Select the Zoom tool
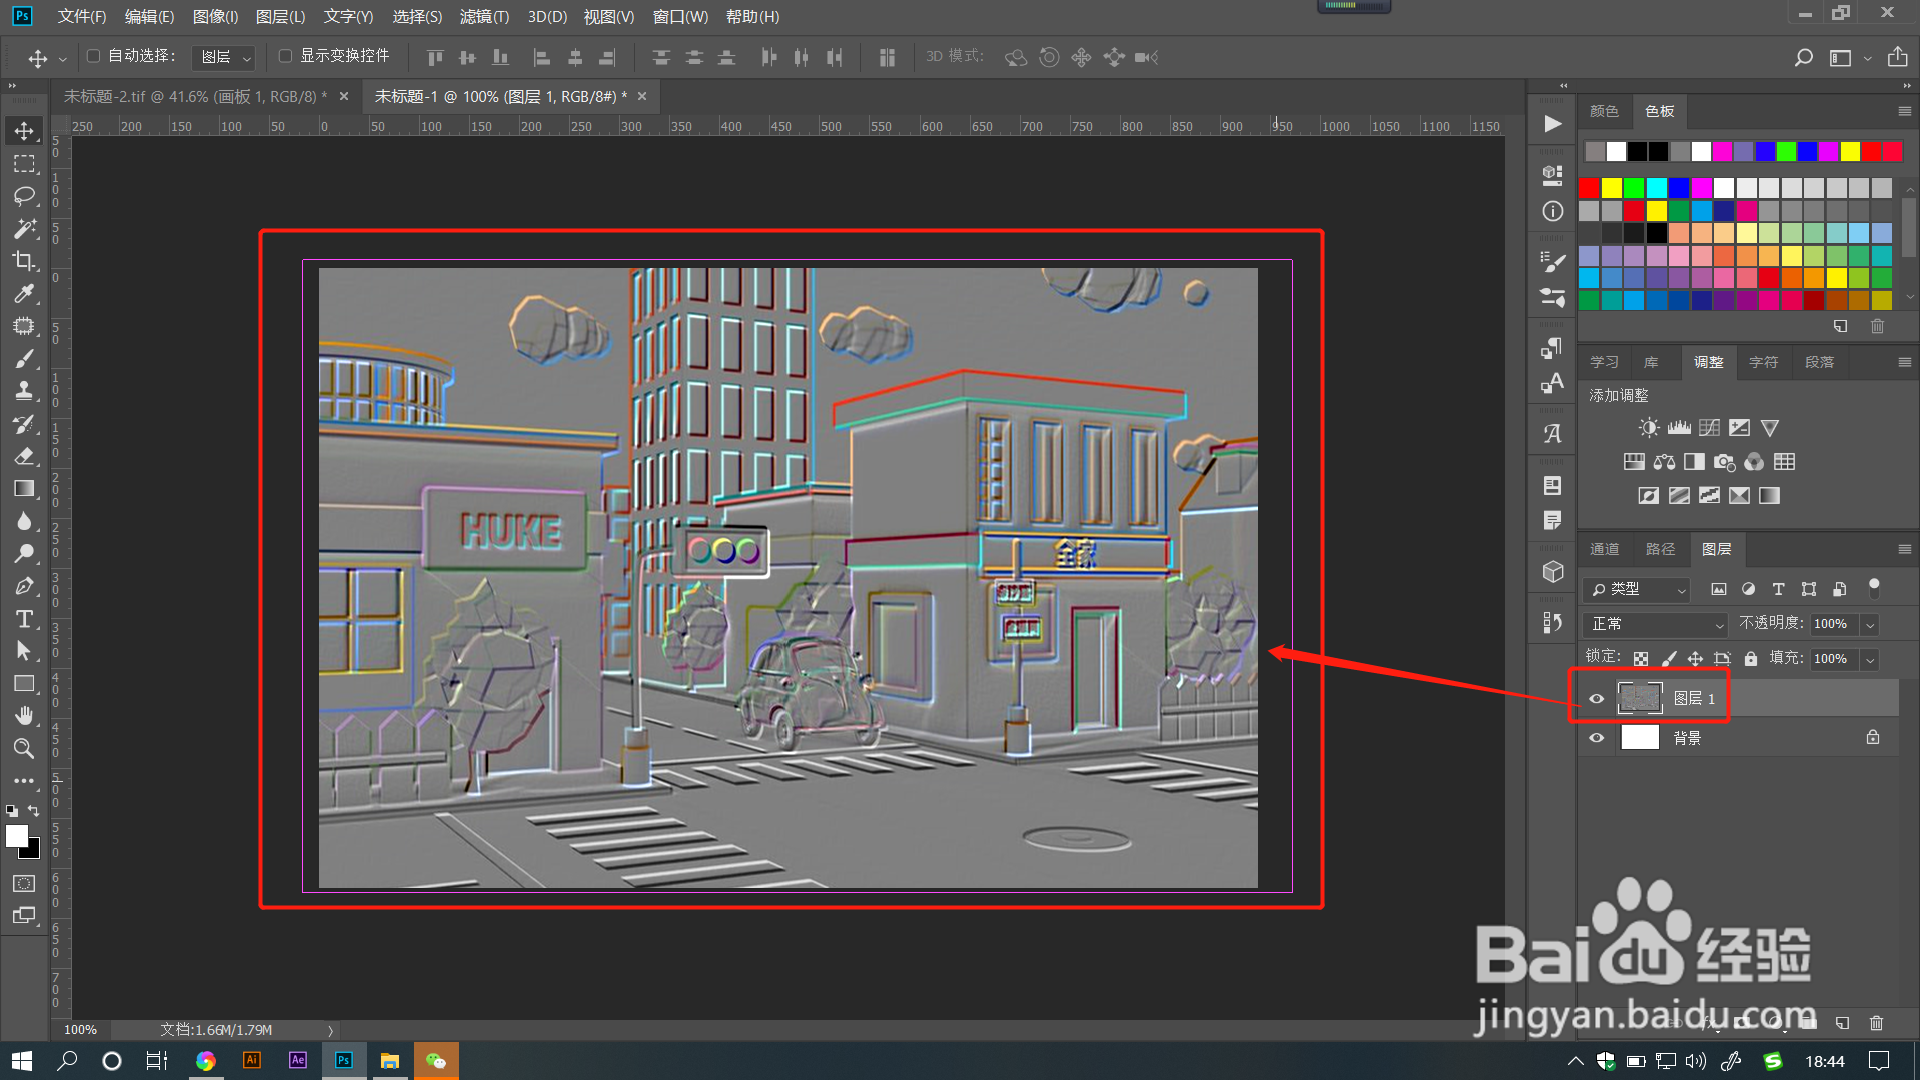Screen dimensions: 1920x1080 (x=24, y=748)
